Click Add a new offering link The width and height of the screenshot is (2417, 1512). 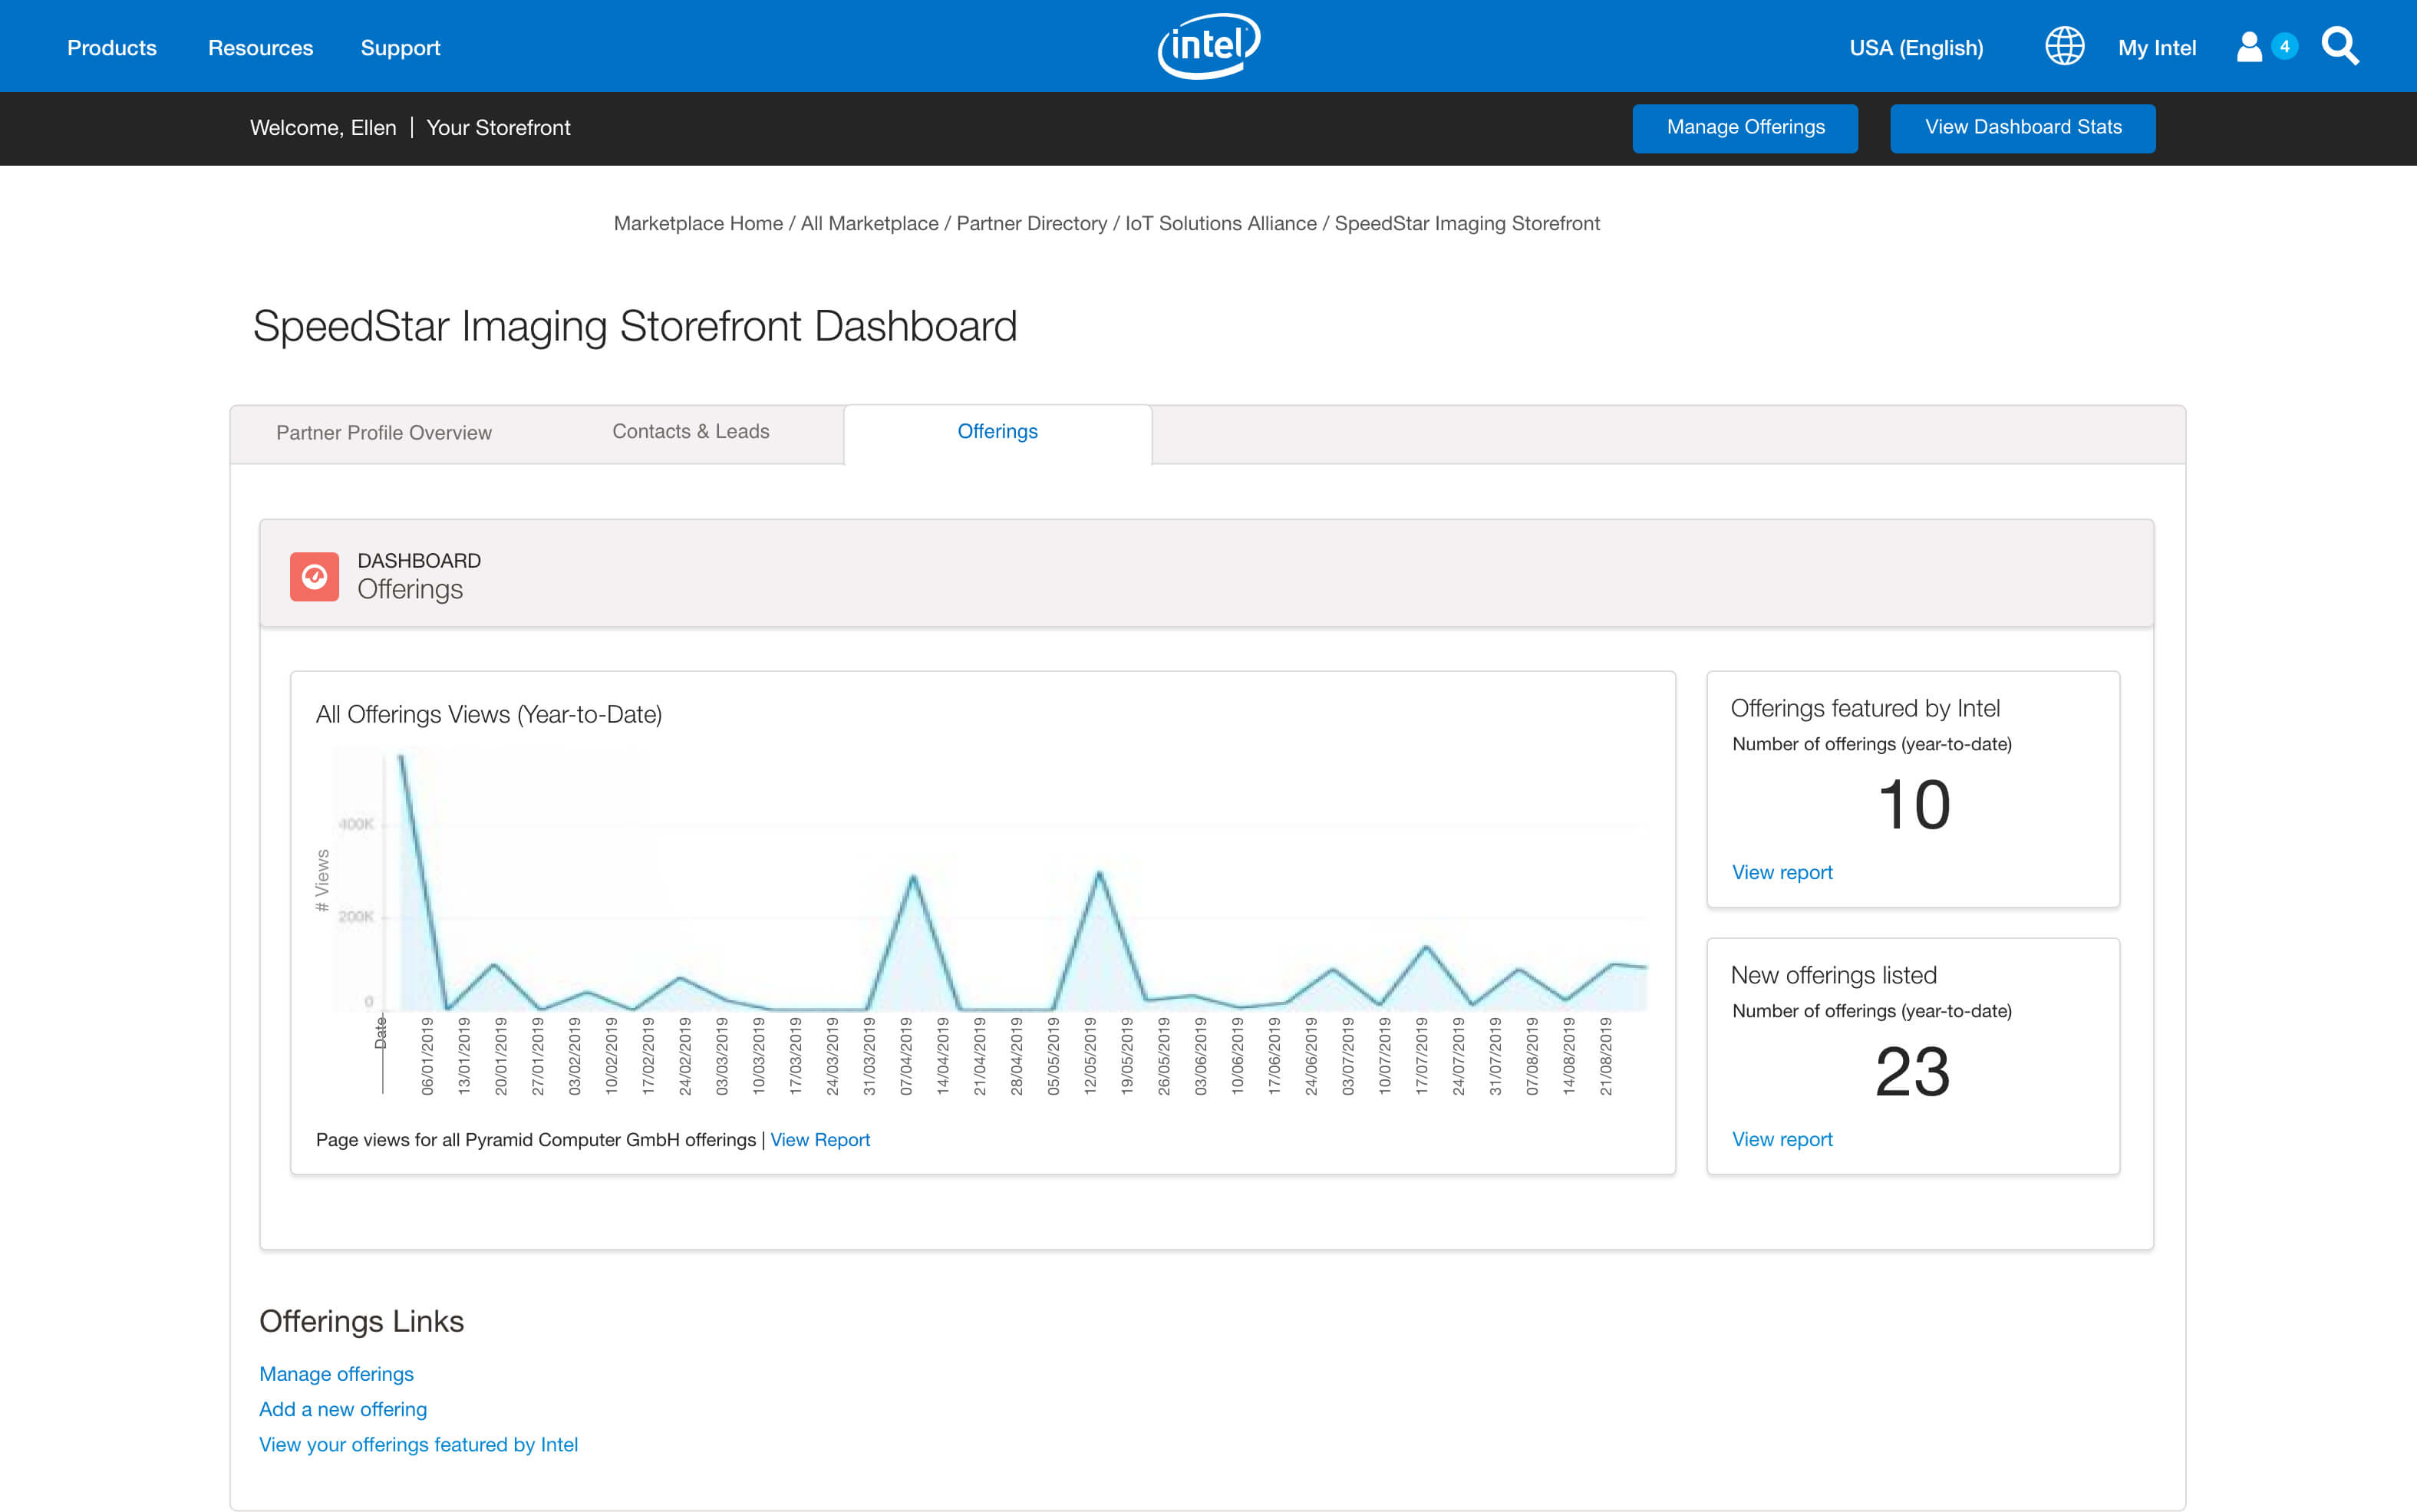pyautogui.click(x=343, y=1410)
